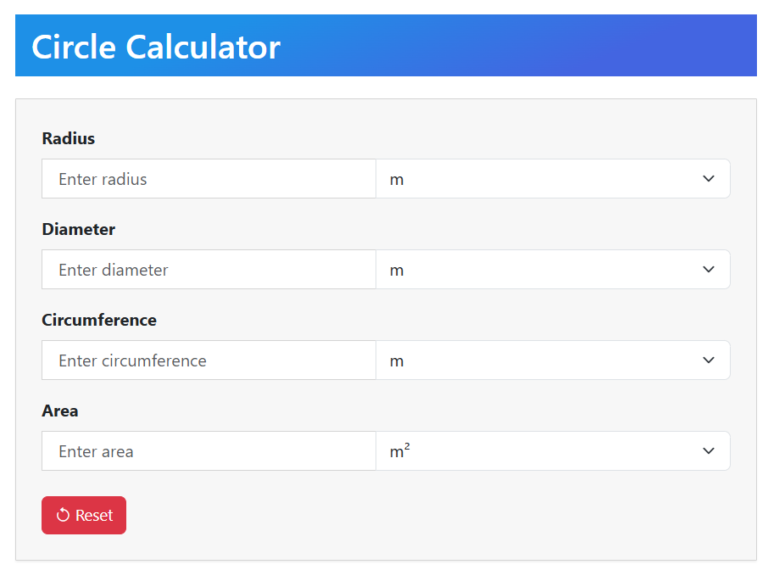Open the Circumference unit dropdown showing m
Image resolution: width=768 pixels, height=570 pixels.
click(x=553, y=360)
